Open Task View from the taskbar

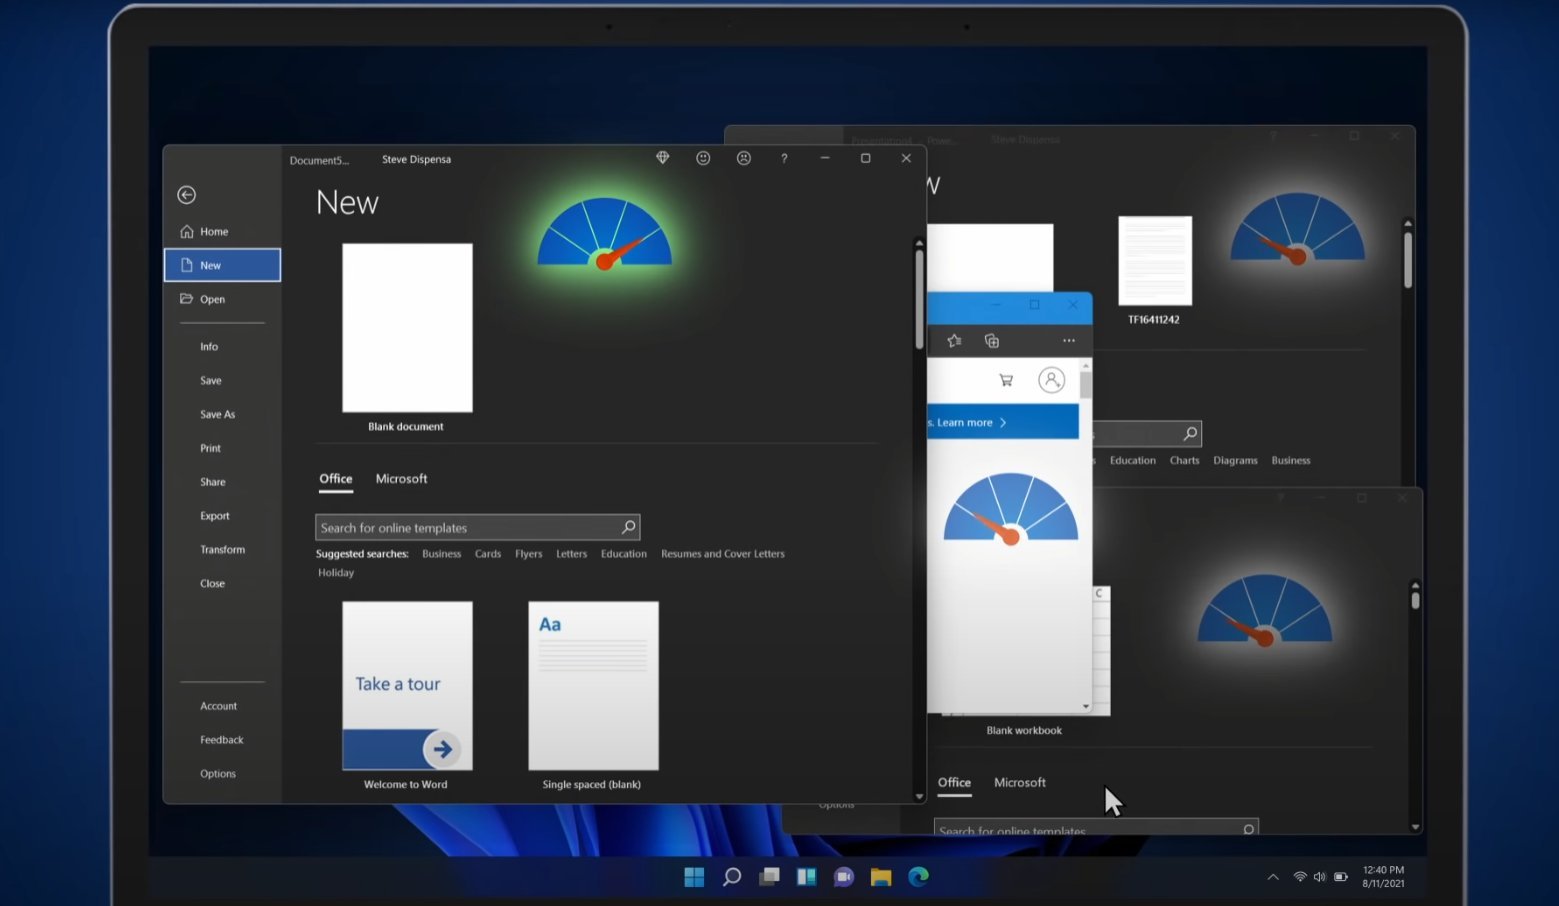769,877
